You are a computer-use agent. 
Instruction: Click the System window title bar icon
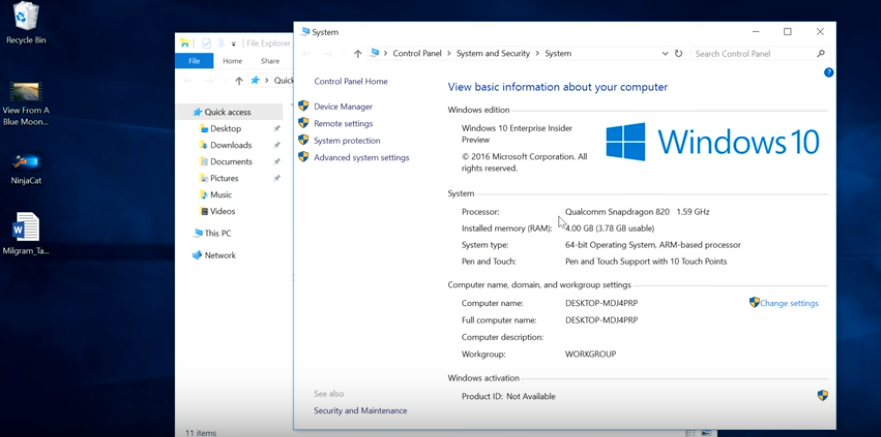pyautogui.click(x=305, y=31)
